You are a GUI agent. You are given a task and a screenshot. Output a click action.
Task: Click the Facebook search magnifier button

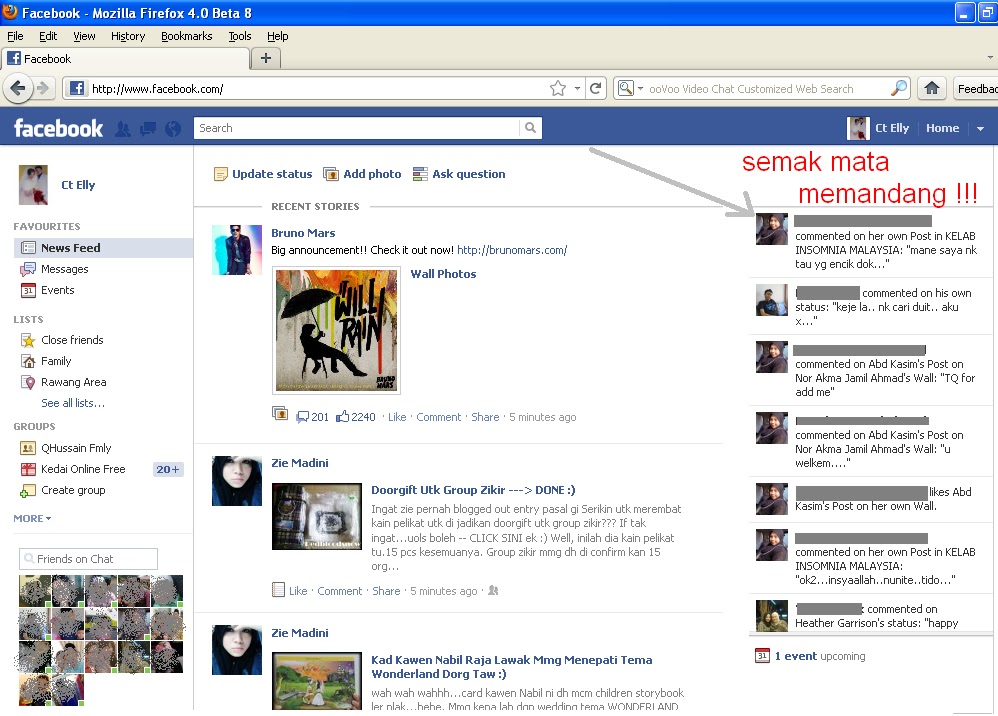pyautogui.click(x=530, y=128)
